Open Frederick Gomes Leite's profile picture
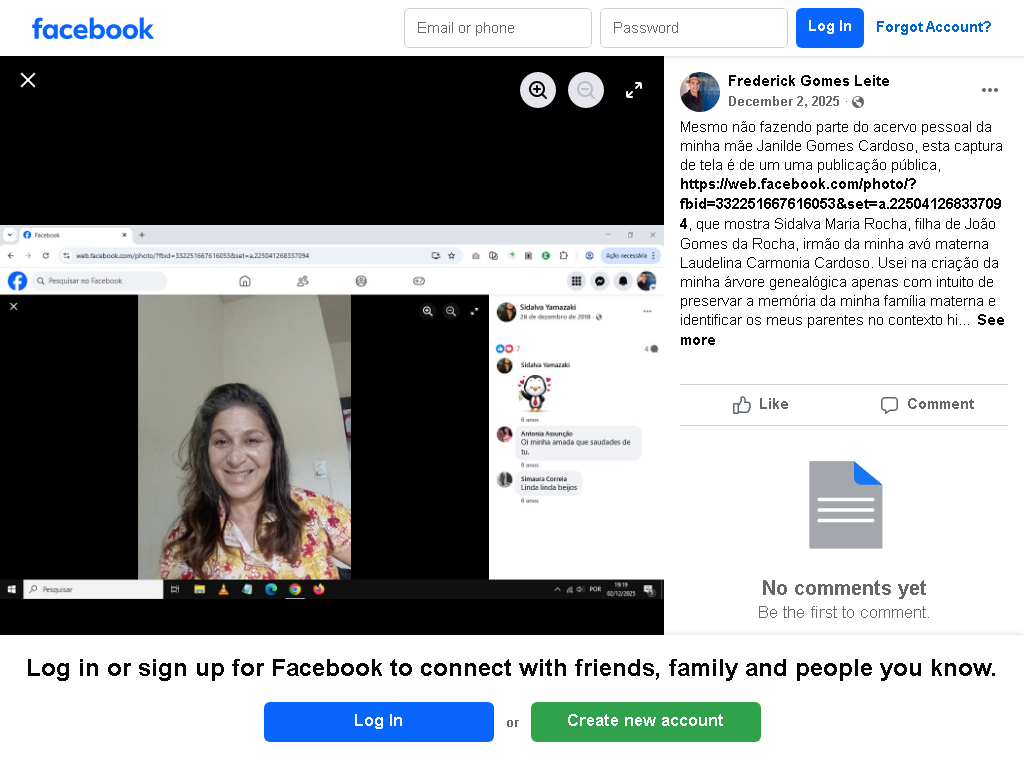 click(699, 91)
